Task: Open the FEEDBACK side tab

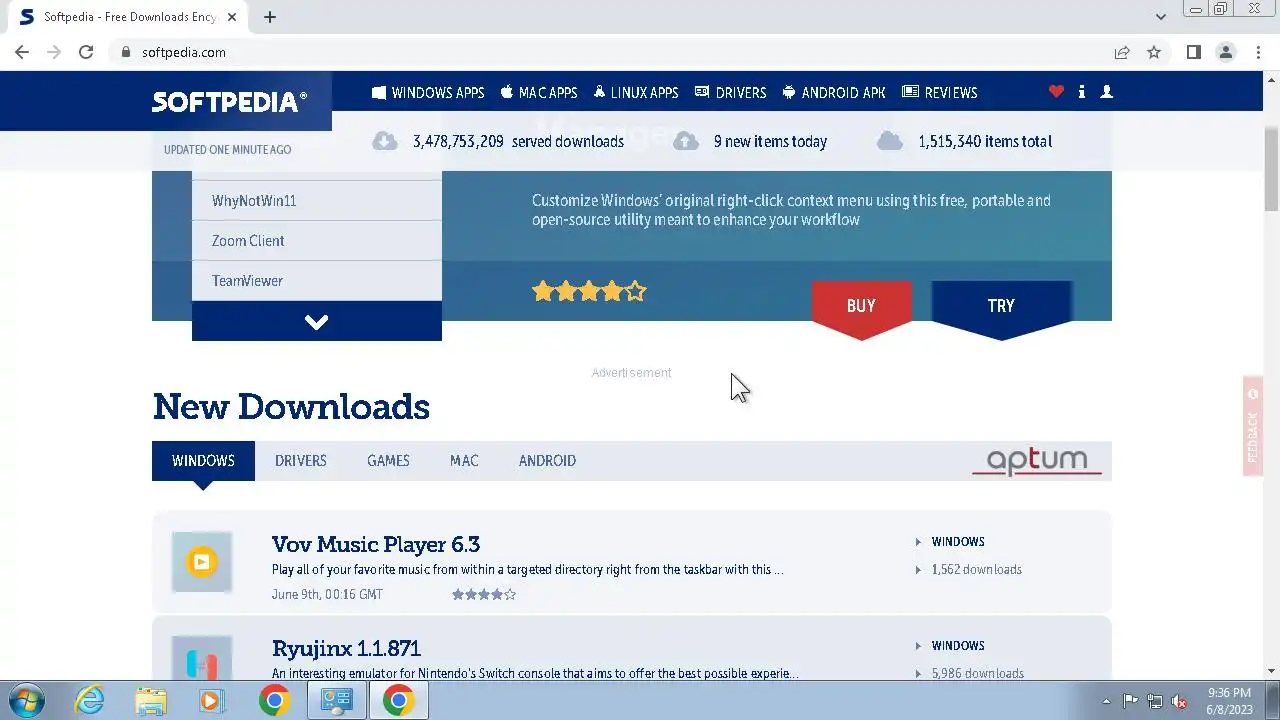Action: (1253, 426)
